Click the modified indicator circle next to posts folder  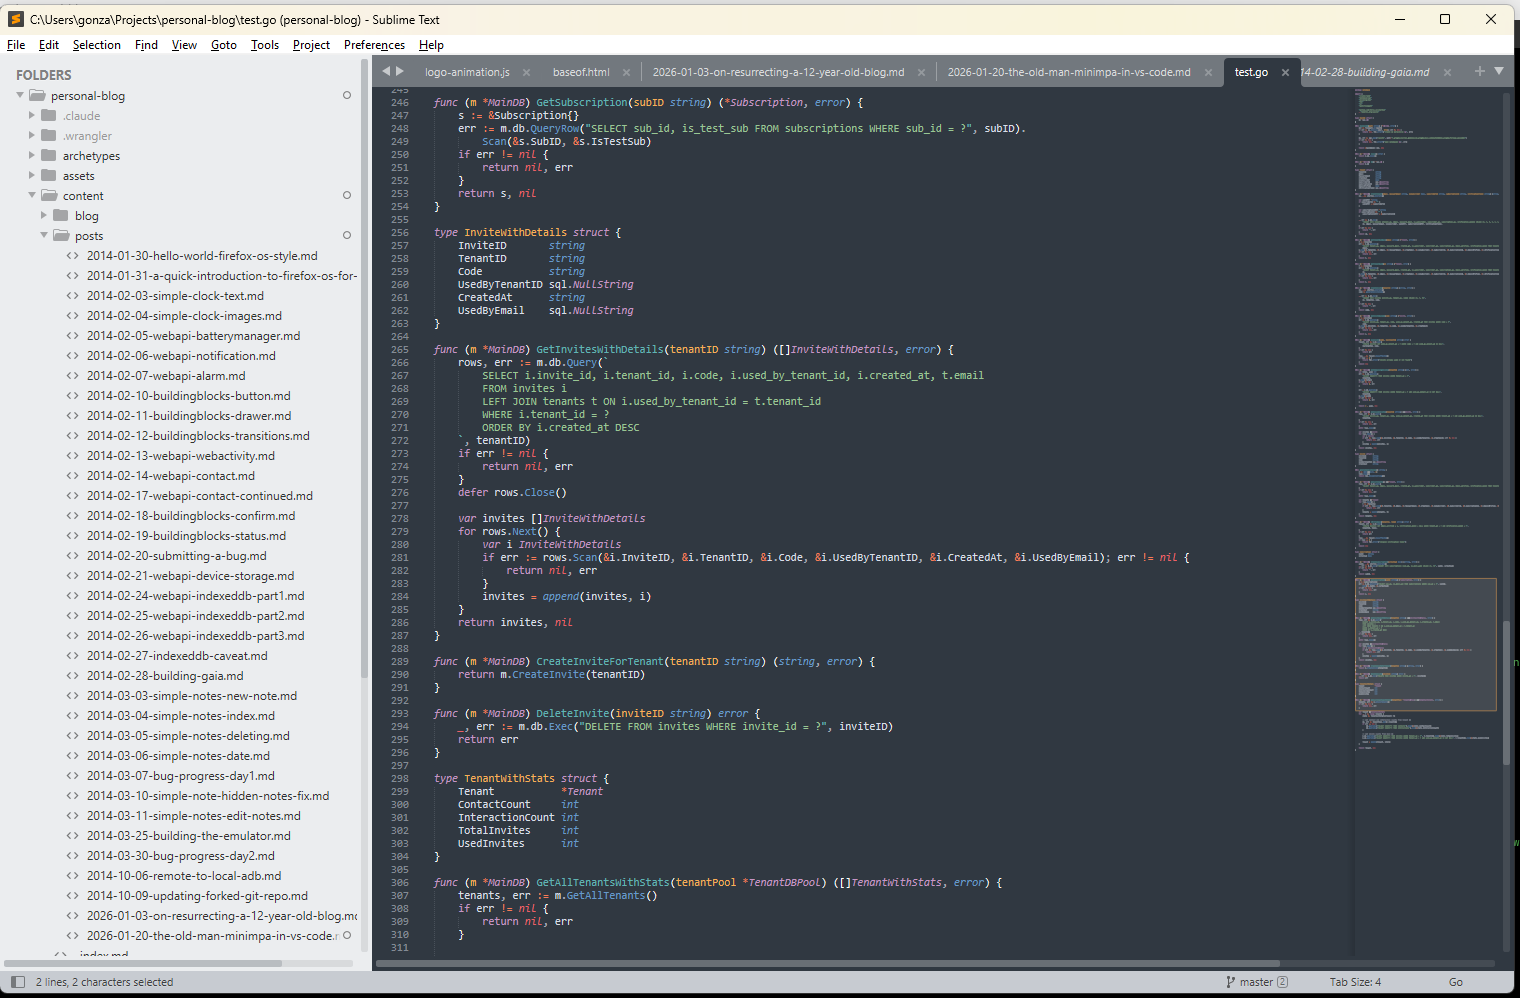346,235
